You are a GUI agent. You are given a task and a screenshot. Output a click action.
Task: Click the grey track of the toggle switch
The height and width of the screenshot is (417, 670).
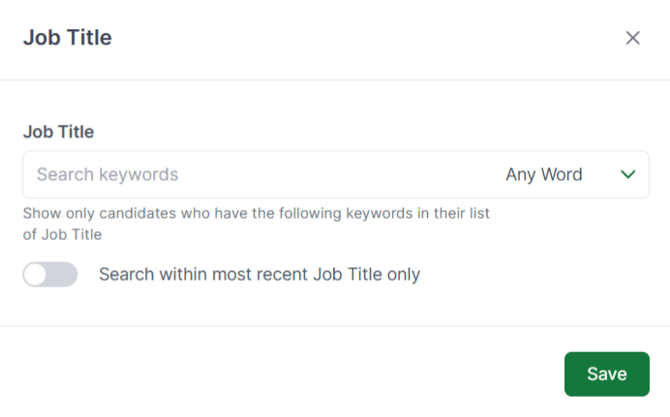(x=63, y=274)
